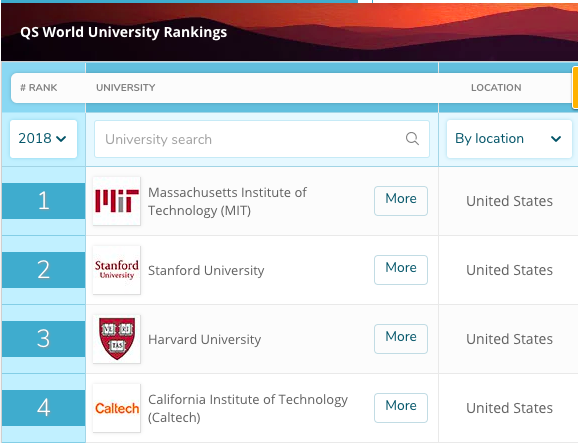This screenshot has height=443, width=578.
Task: Click the Harvard crest logo
Action: pyautogui.click(x=116, y=339)
